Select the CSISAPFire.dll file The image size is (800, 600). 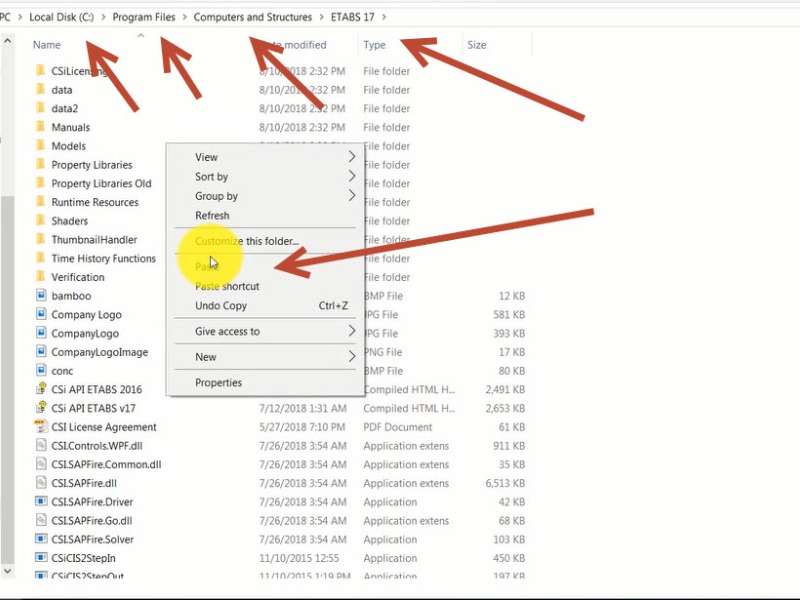[82, 483]
